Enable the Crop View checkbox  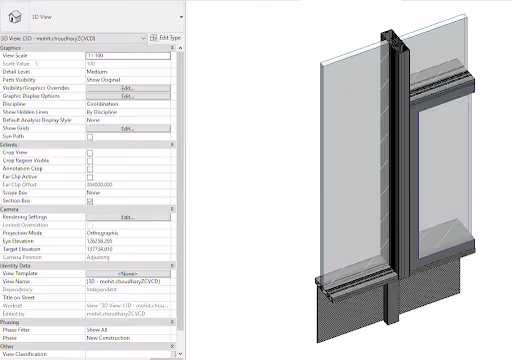90,153
